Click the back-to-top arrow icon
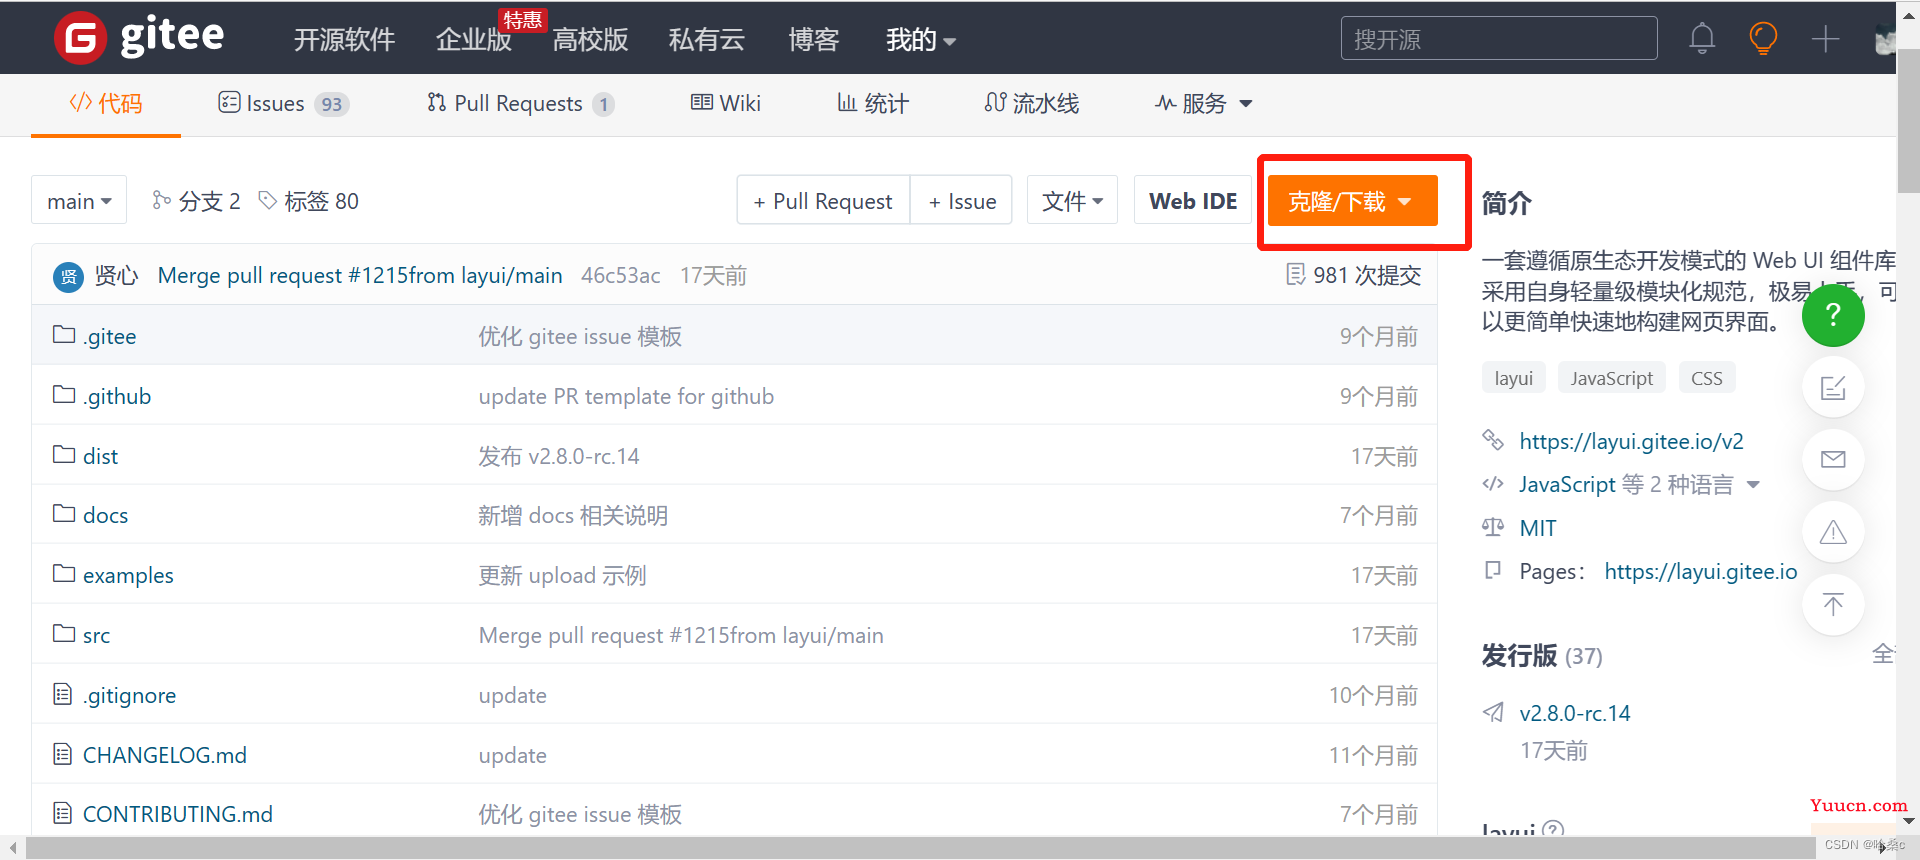The image size is (1920, 860). (x=1833, y=604)
